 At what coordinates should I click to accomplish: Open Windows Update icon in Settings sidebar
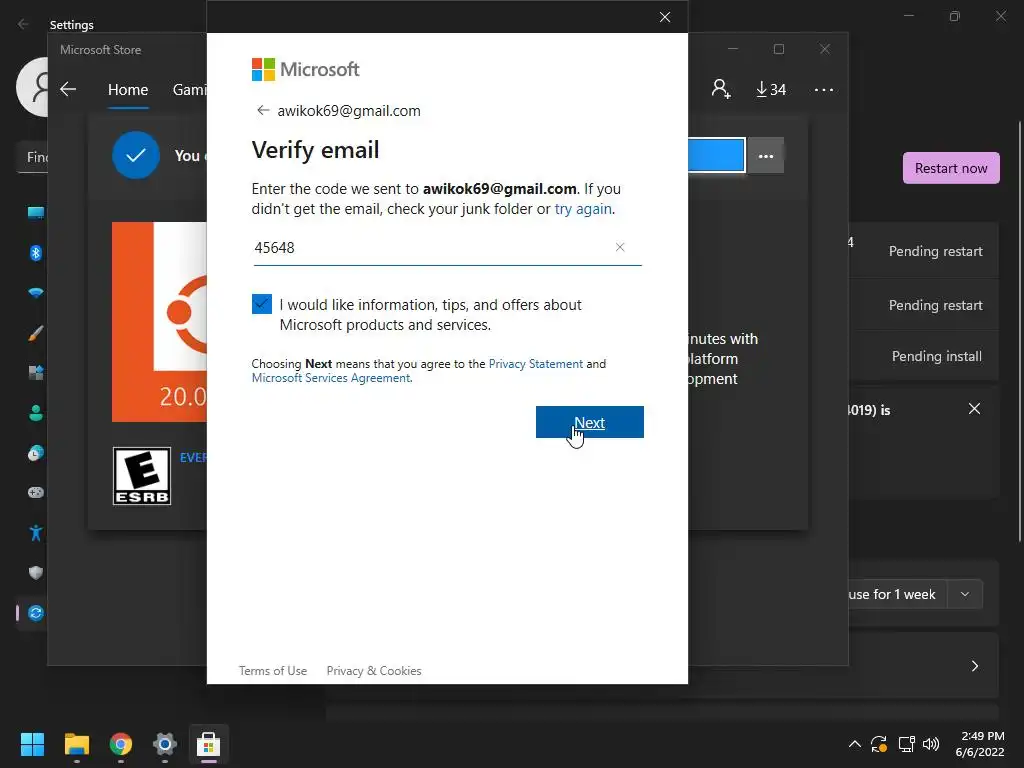click(36, 613)
